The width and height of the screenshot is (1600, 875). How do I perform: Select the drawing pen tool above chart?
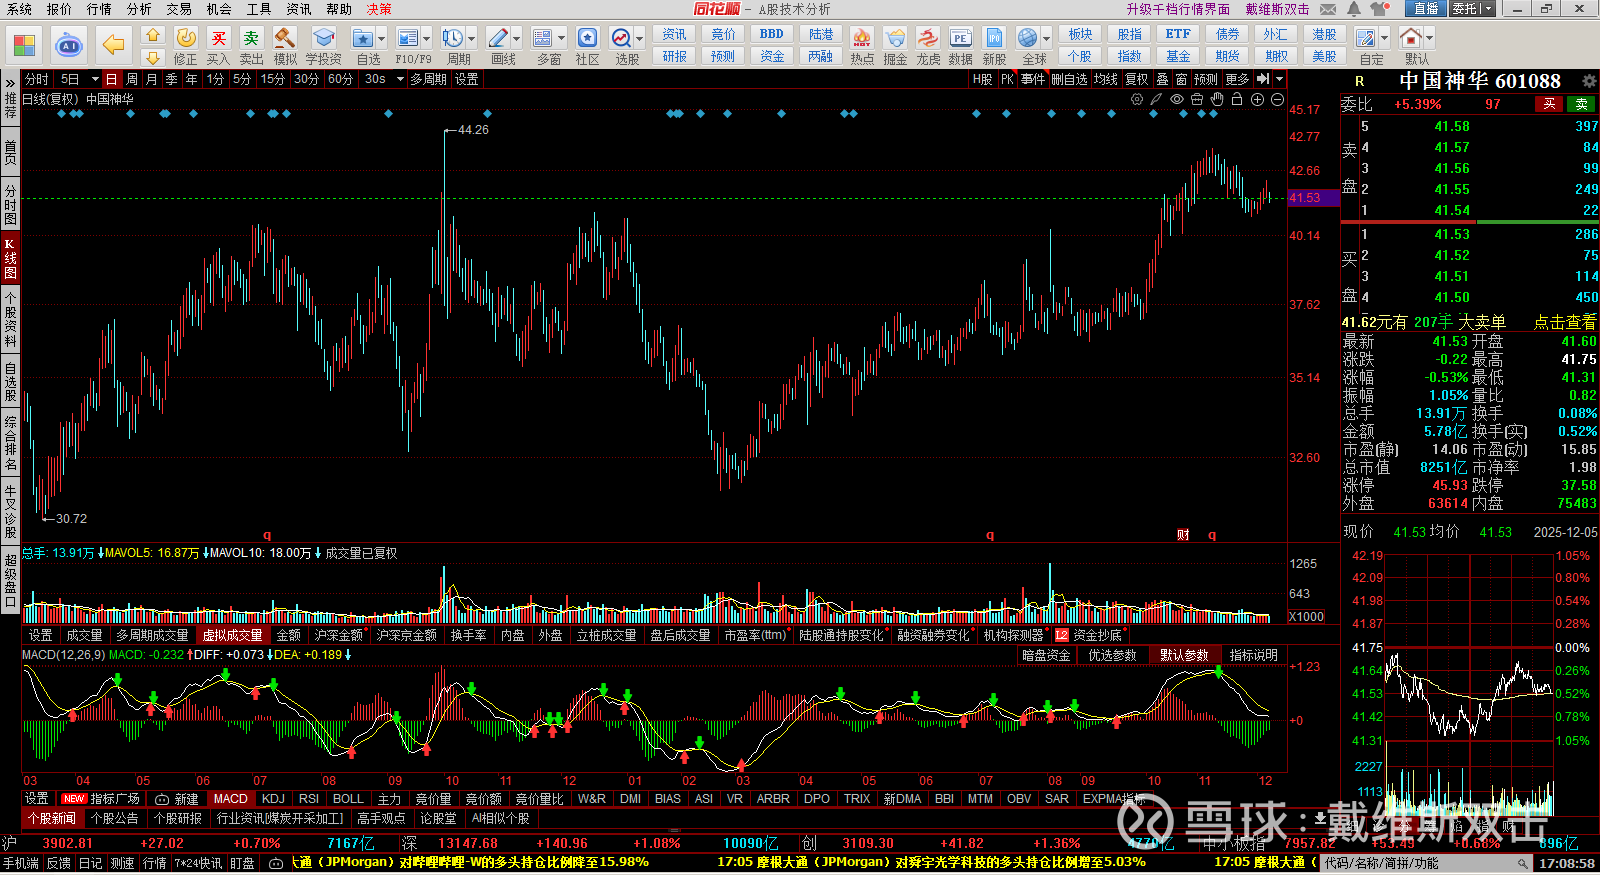click(x=1156, y=99)
